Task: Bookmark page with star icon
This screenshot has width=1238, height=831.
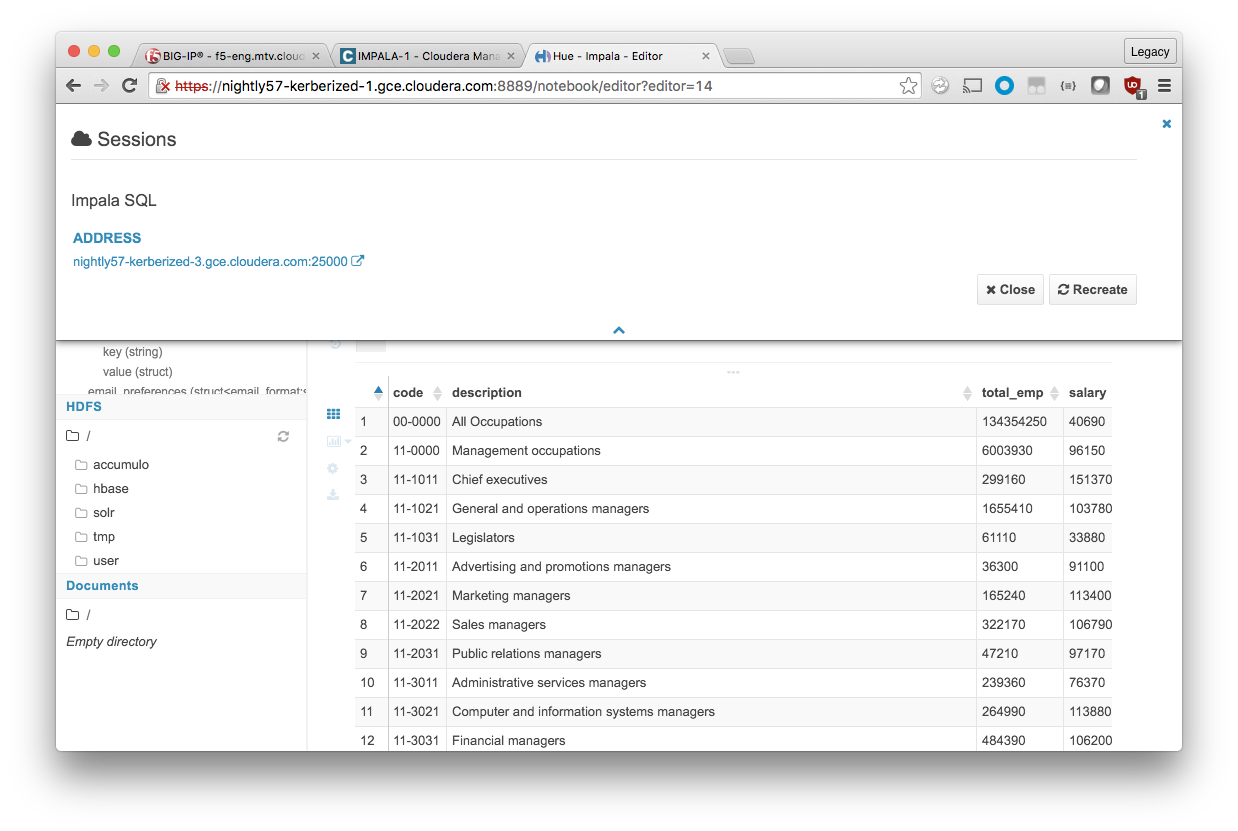Action: pyautogui.click(x=908, y=86)
